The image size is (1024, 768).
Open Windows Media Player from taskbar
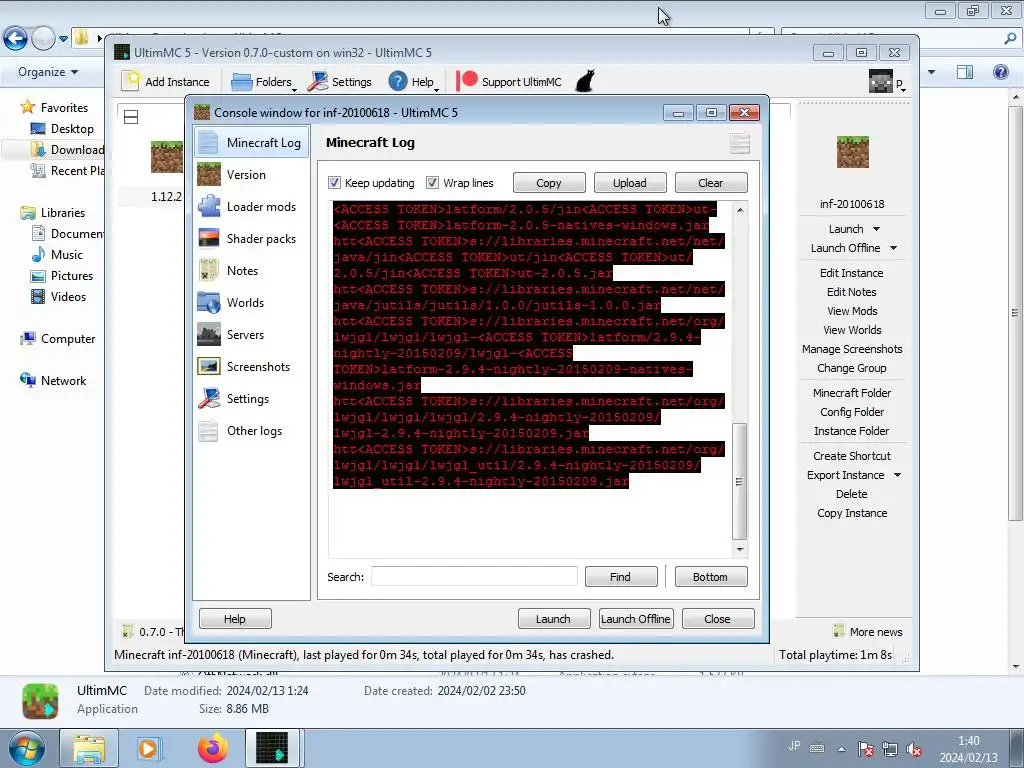(x=148, y=748)
